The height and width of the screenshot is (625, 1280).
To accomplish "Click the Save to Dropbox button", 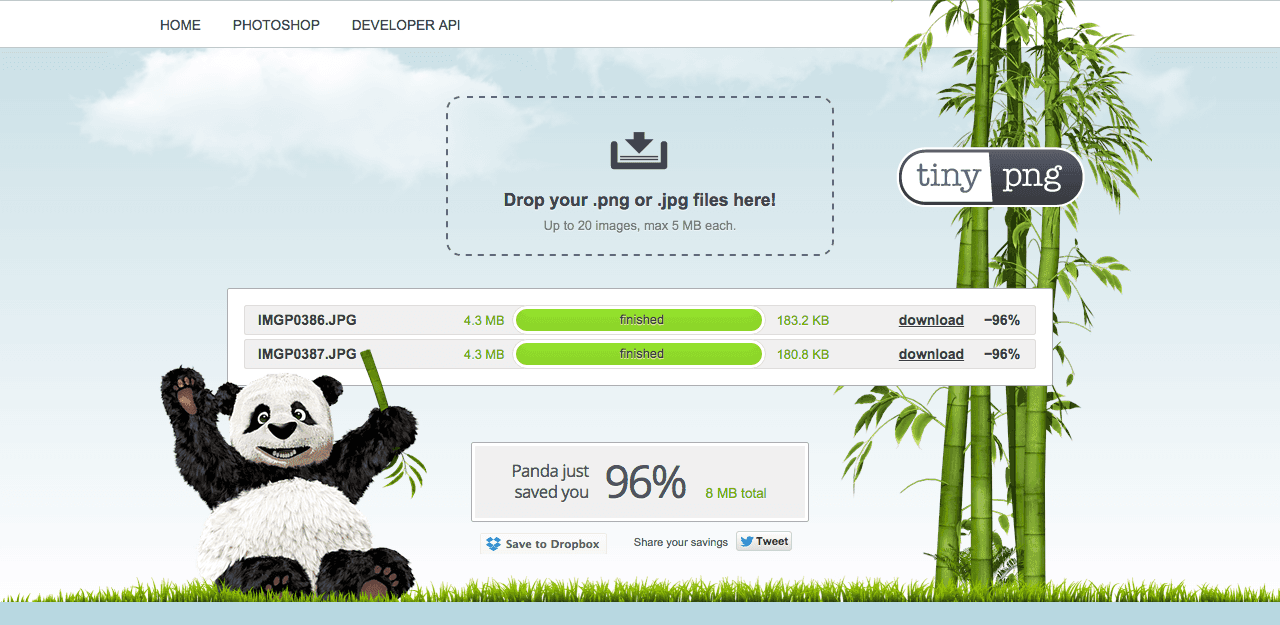I will pyautogui.click(x=543, y=544).
